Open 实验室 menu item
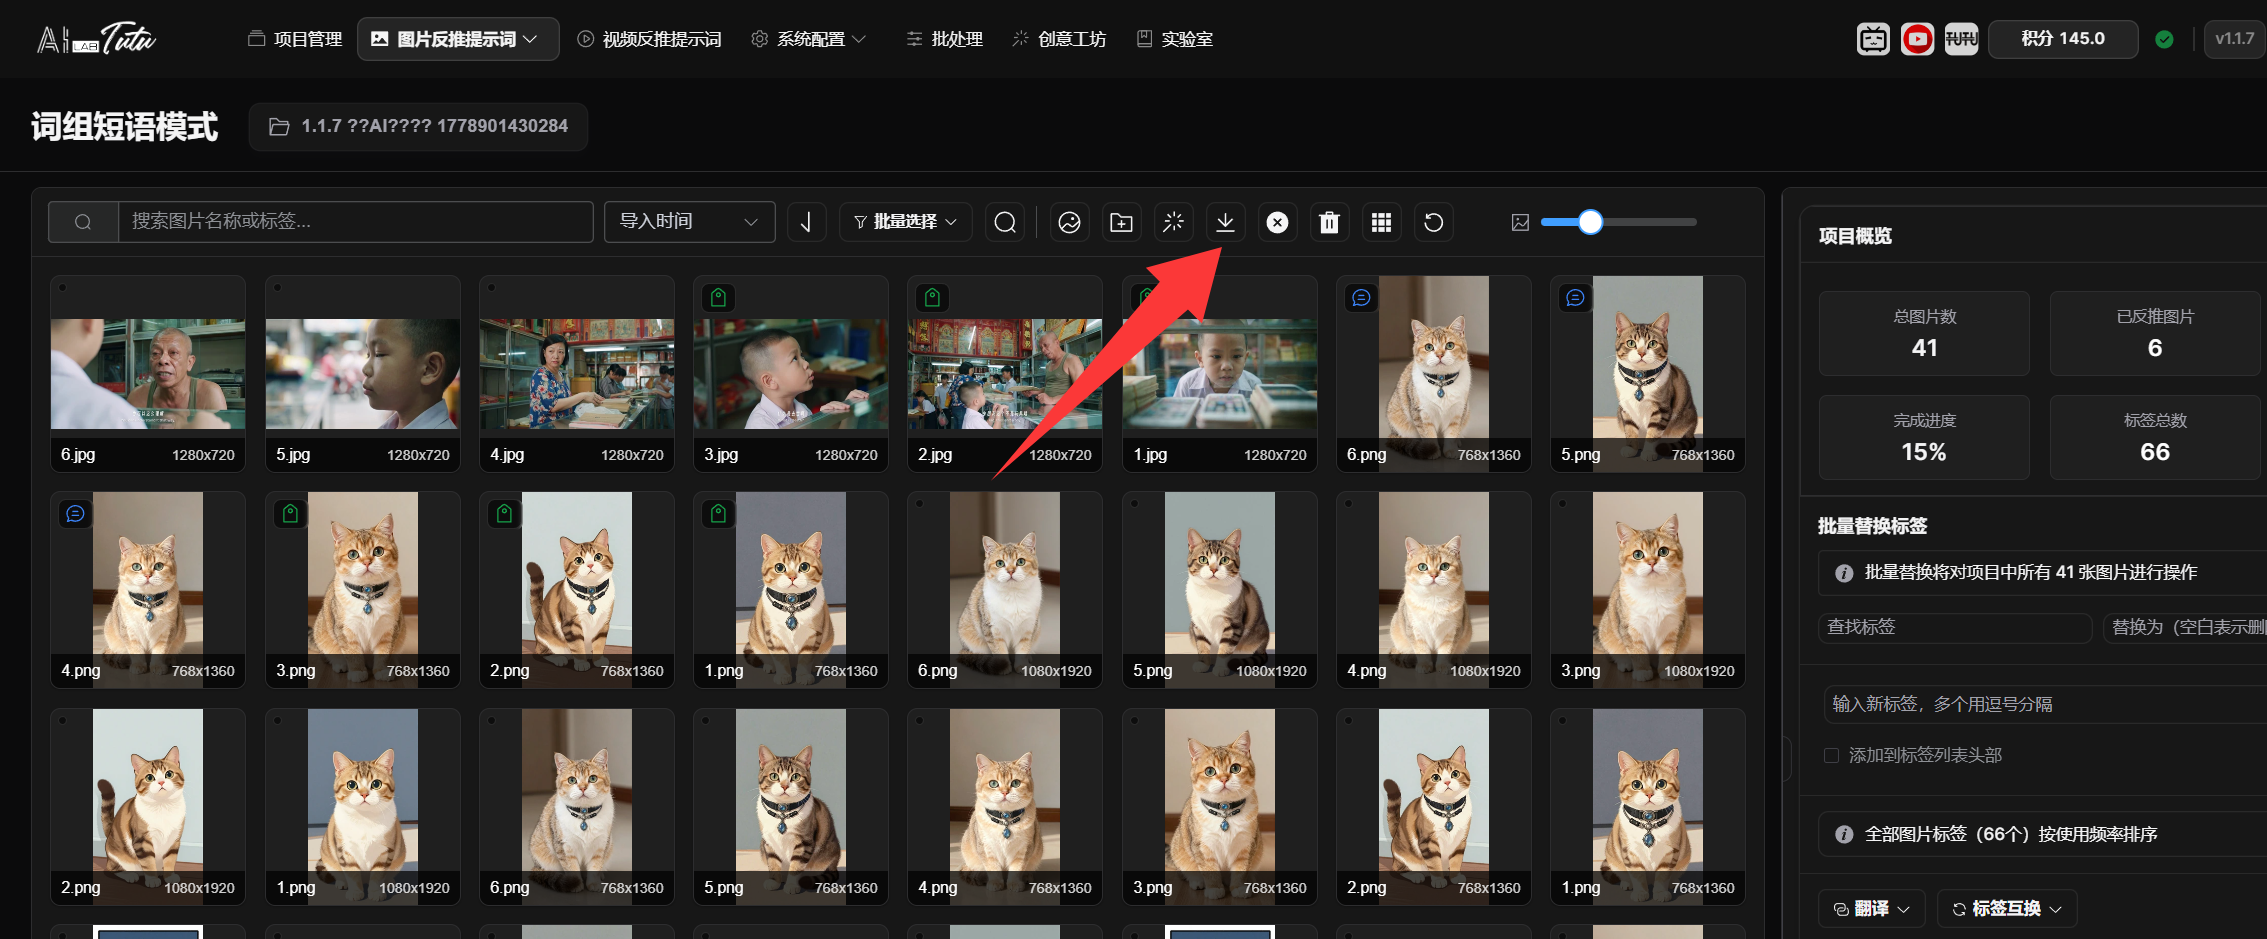 click(x=1175, y=39)
